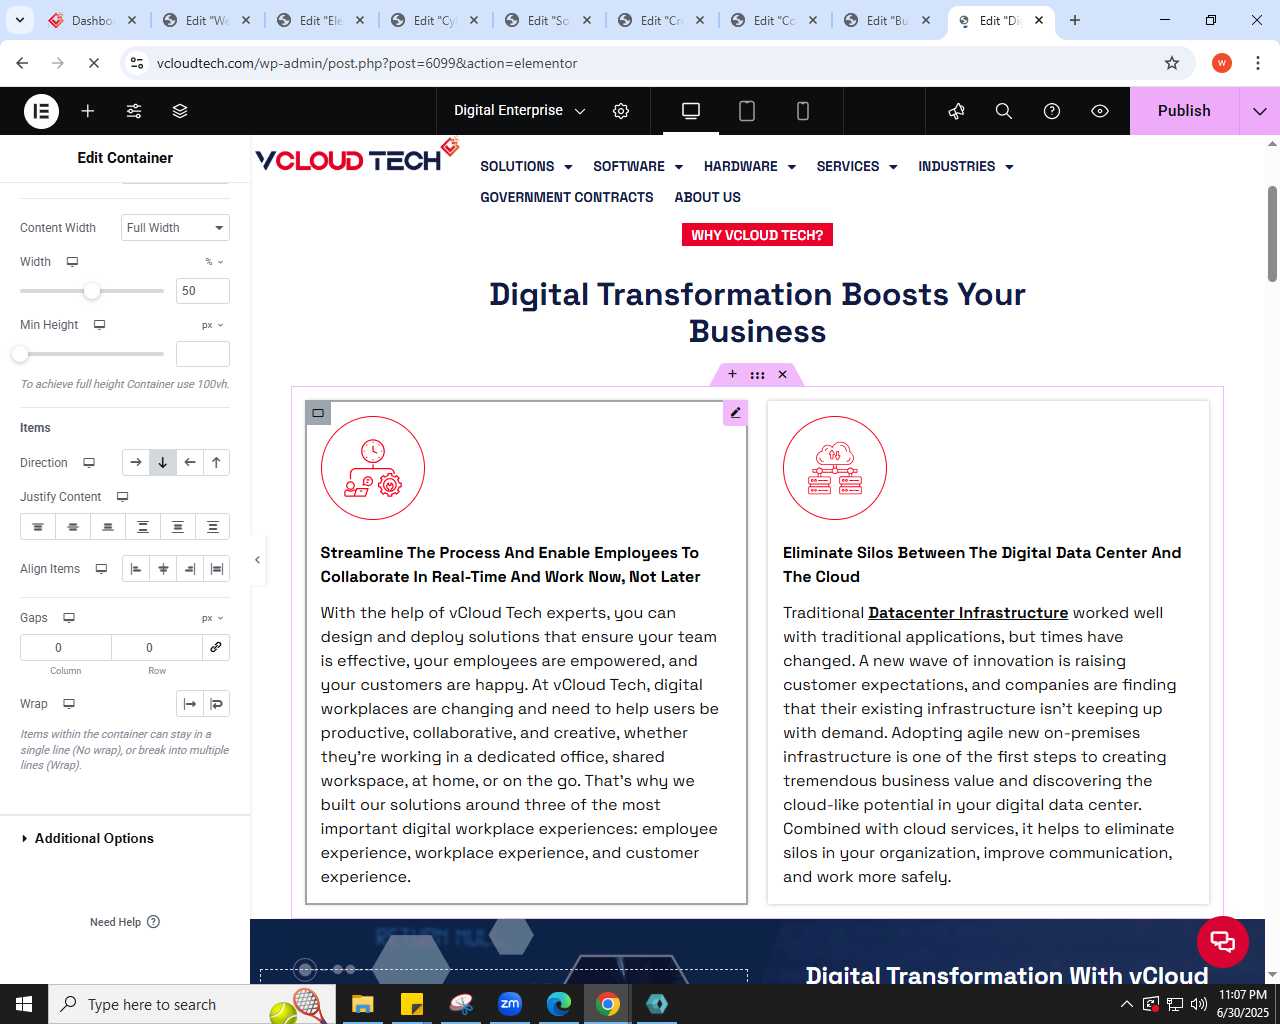Viewport: 1280px width, 1024px height.
Task: Open the INDUSTRIES menu
Action: (966, 166)
